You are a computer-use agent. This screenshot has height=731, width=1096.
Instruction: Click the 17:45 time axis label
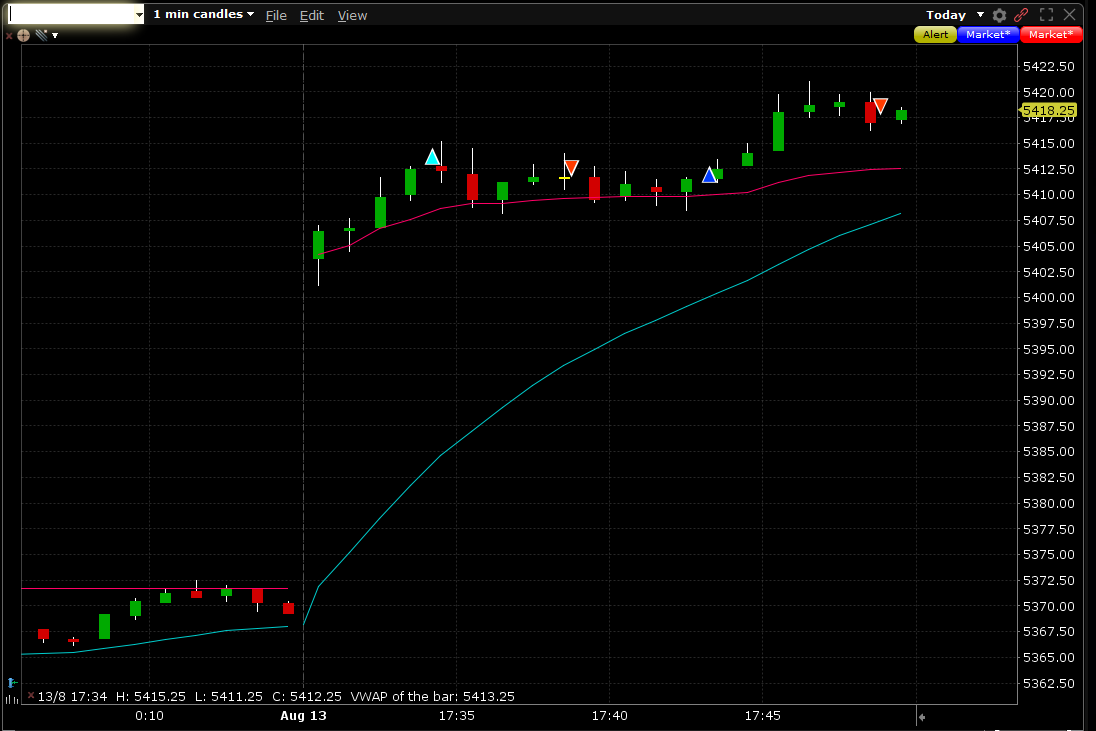coord(763,716)
